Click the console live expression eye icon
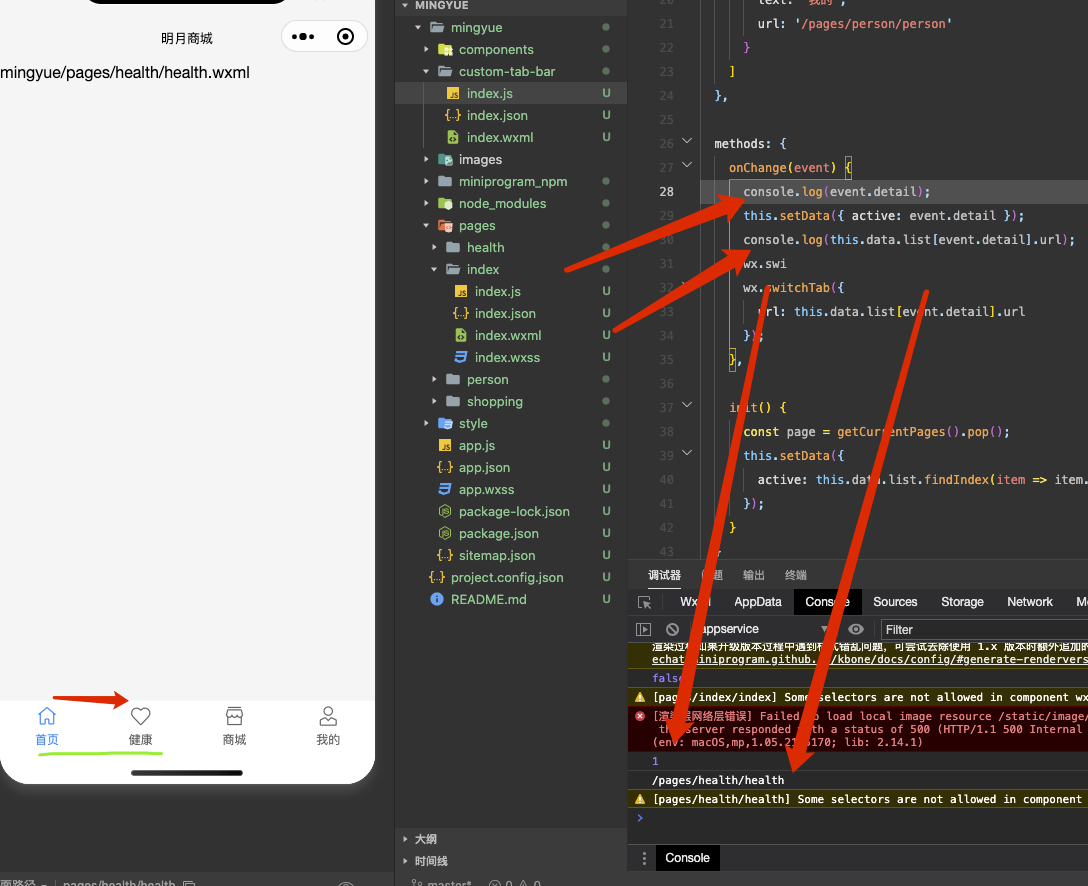 coord(856,629)
